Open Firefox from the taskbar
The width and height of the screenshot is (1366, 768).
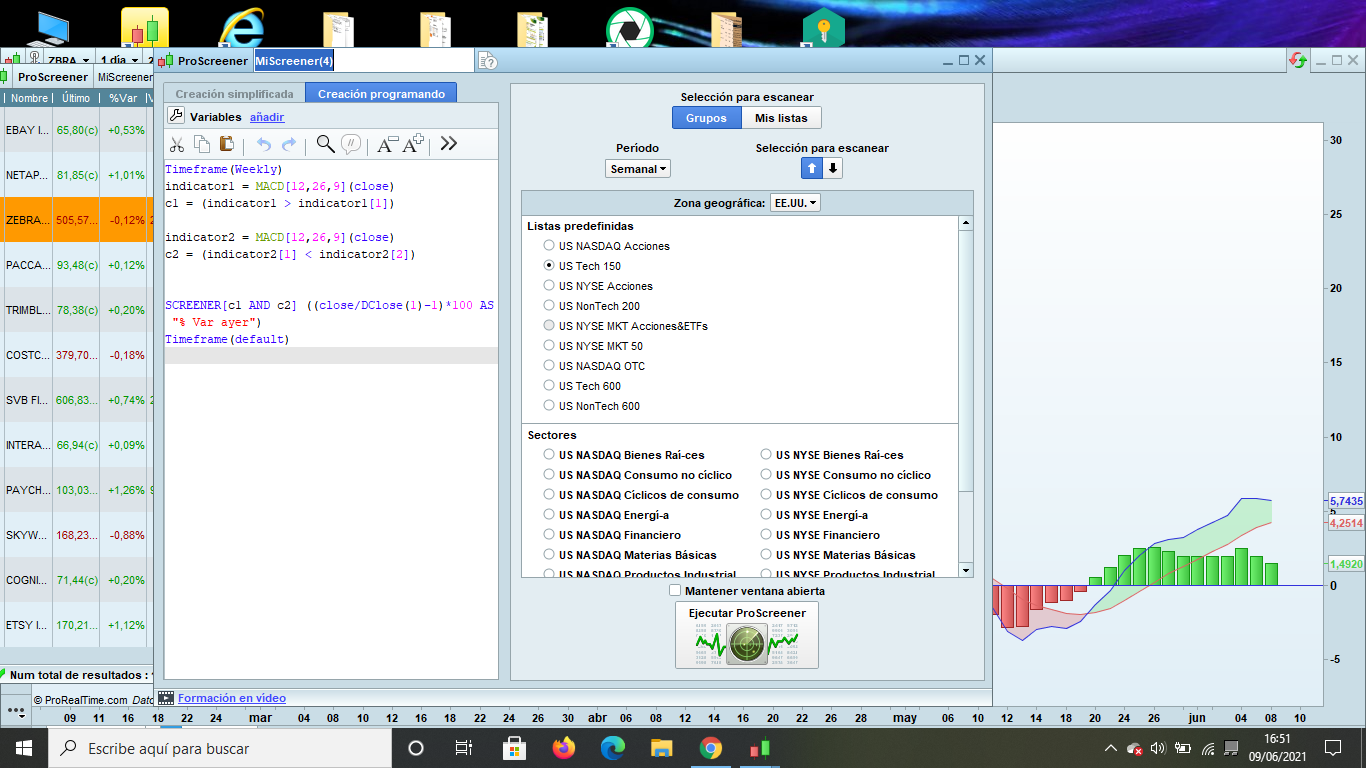pos(564,748)
